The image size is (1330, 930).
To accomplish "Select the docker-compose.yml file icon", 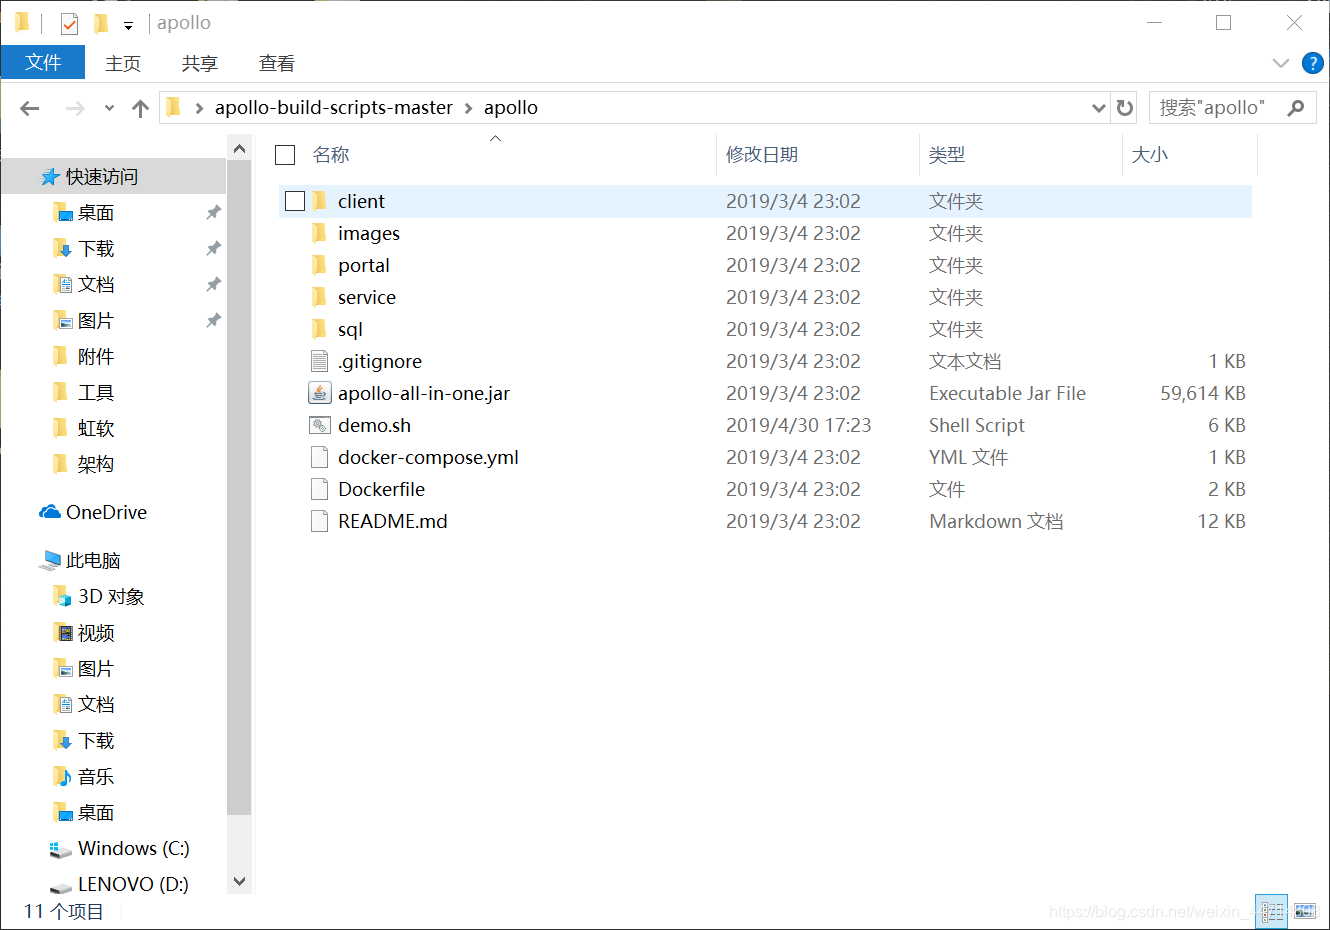I will click(320, 457).
